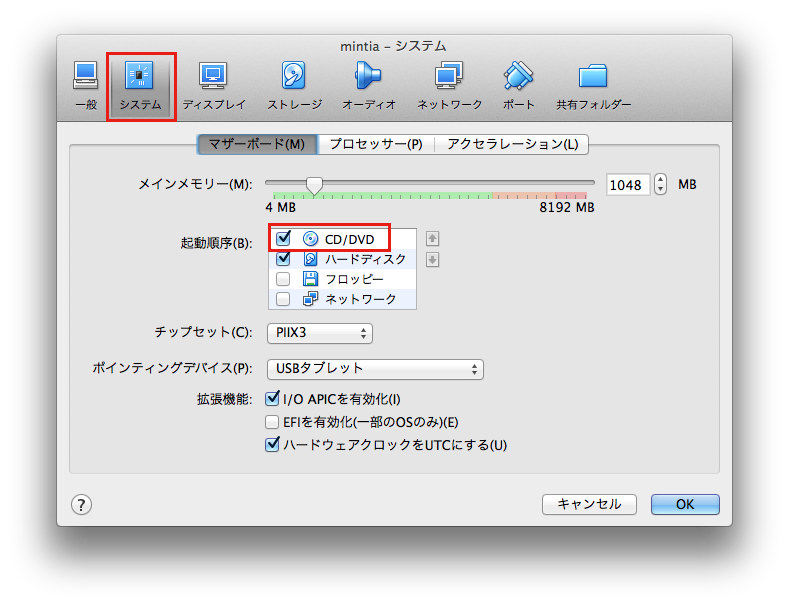Open the ポート settings icon

[518, 85]
